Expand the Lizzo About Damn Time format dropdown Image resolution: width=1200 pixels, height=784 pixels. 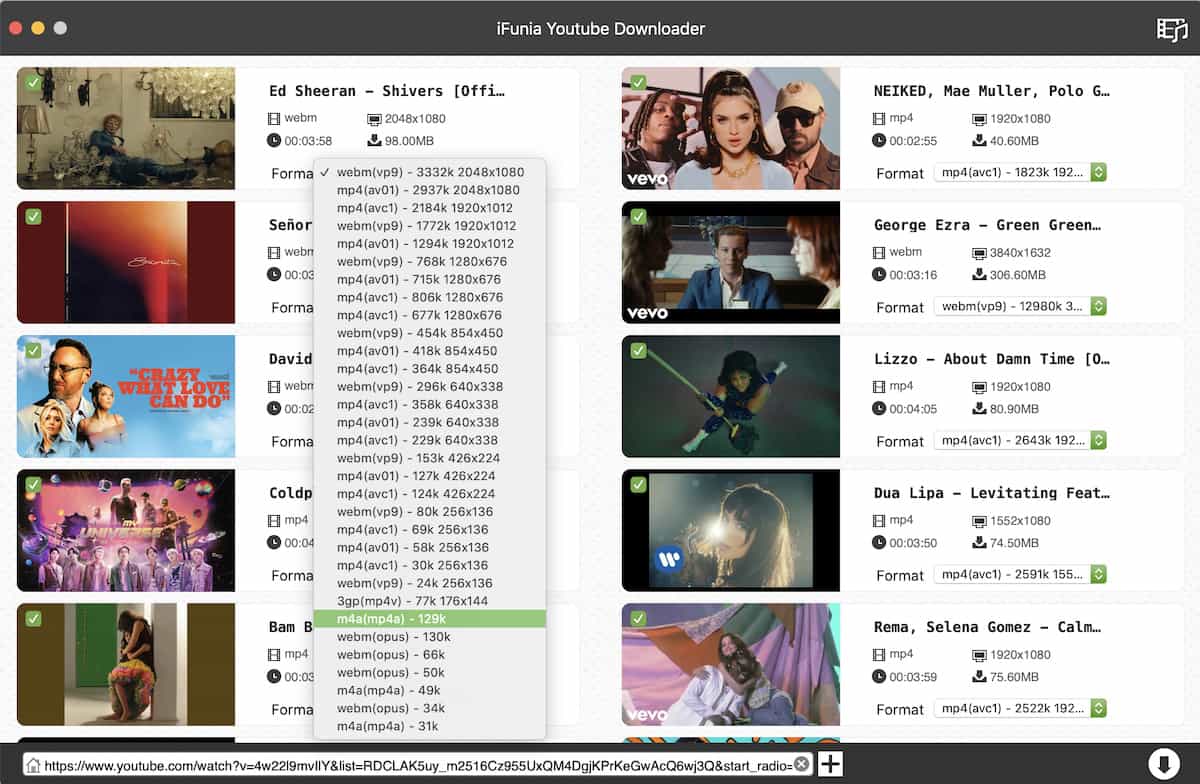[x=1020, y=441]
